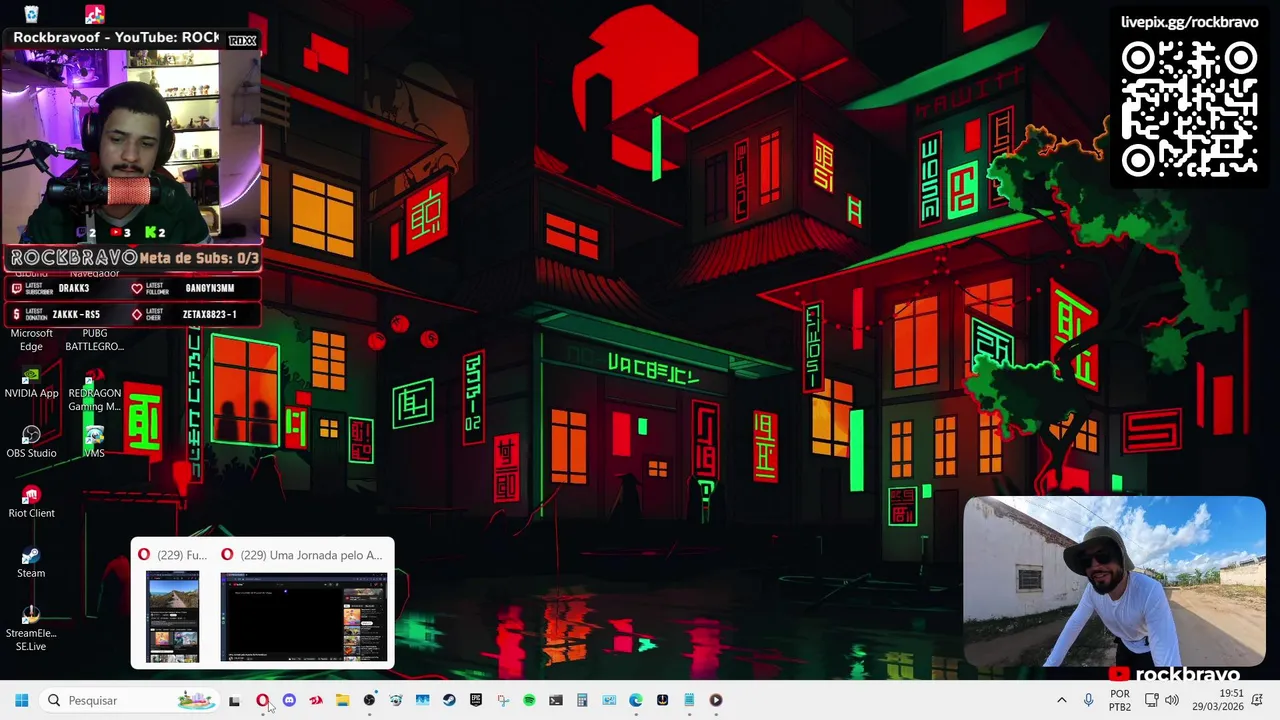Switch to OBS Studio in the taskbar
1280x720 pixels.
coord(369,700)
